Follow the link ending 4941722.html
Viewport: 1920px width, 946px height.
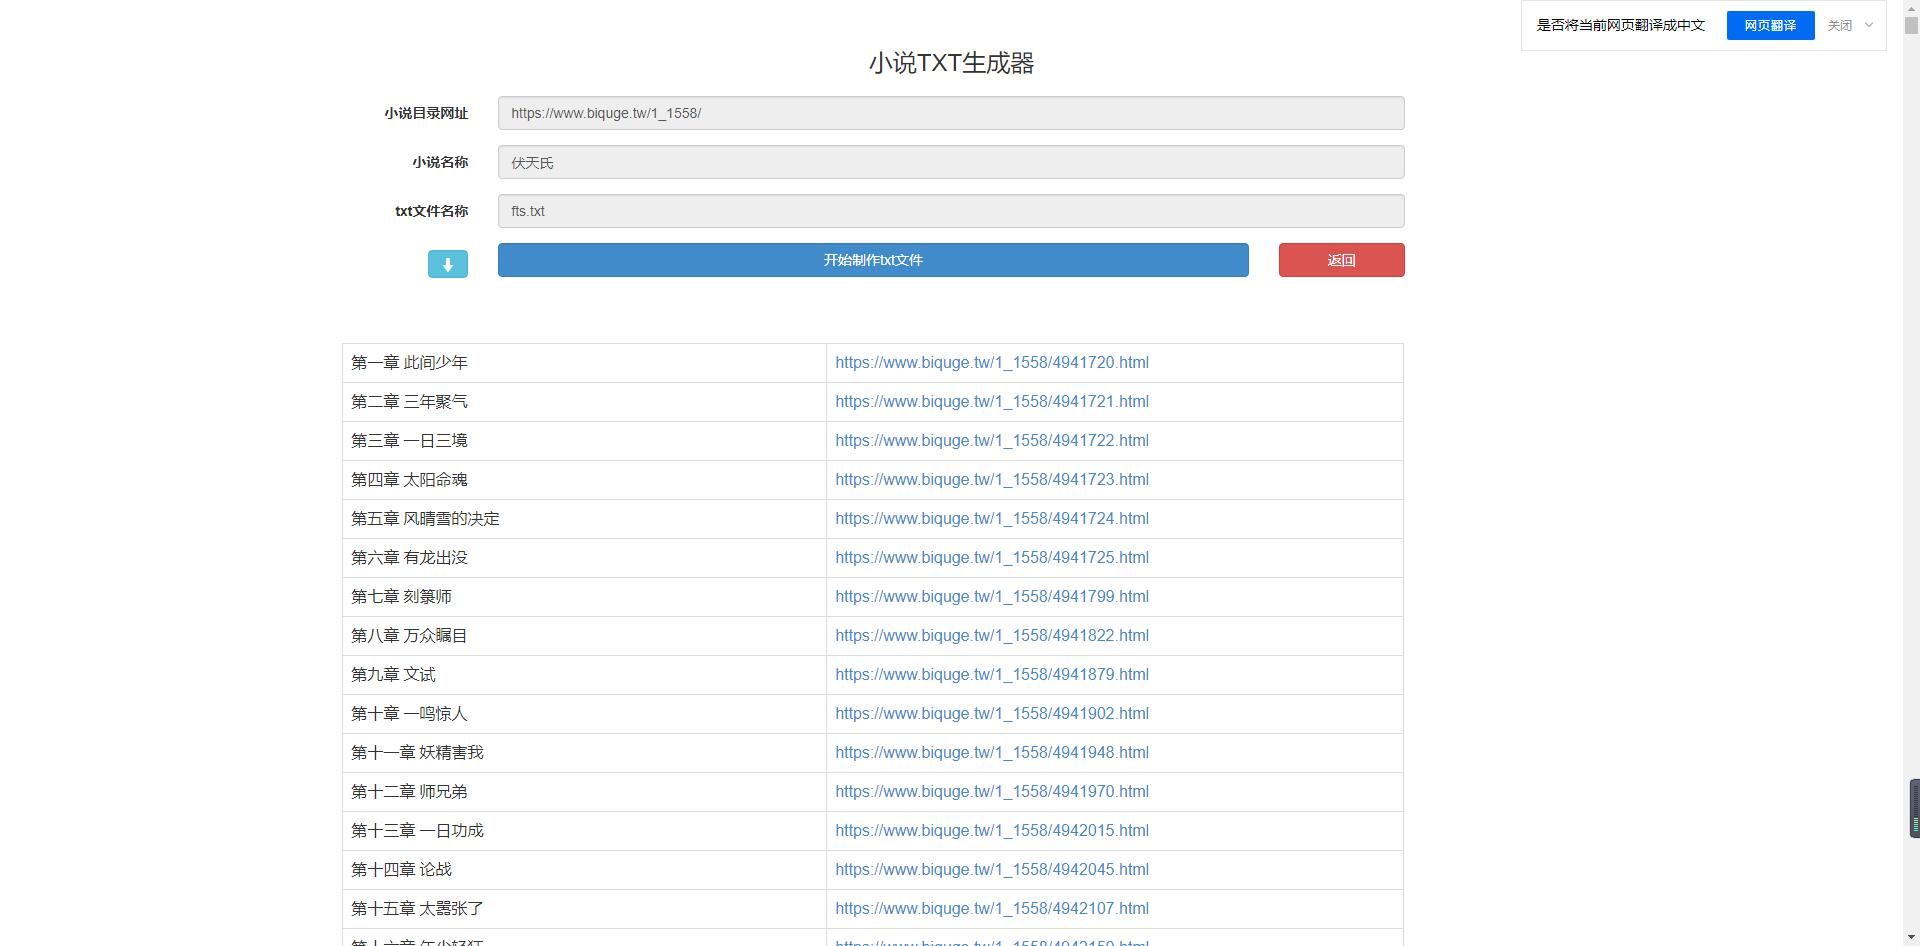(991, 441)
